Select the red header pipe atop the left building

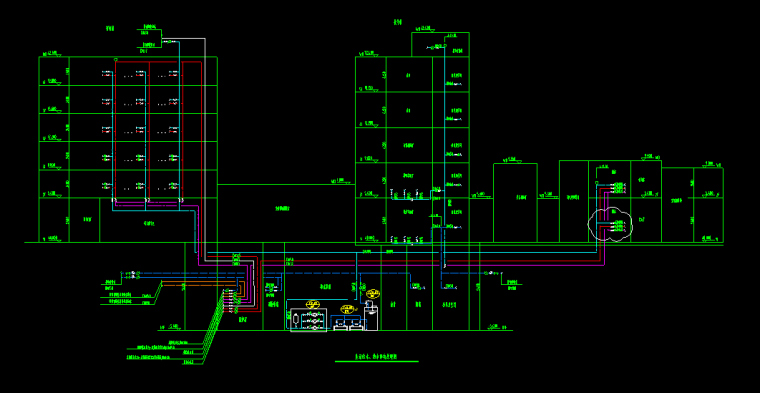(158, 62)
